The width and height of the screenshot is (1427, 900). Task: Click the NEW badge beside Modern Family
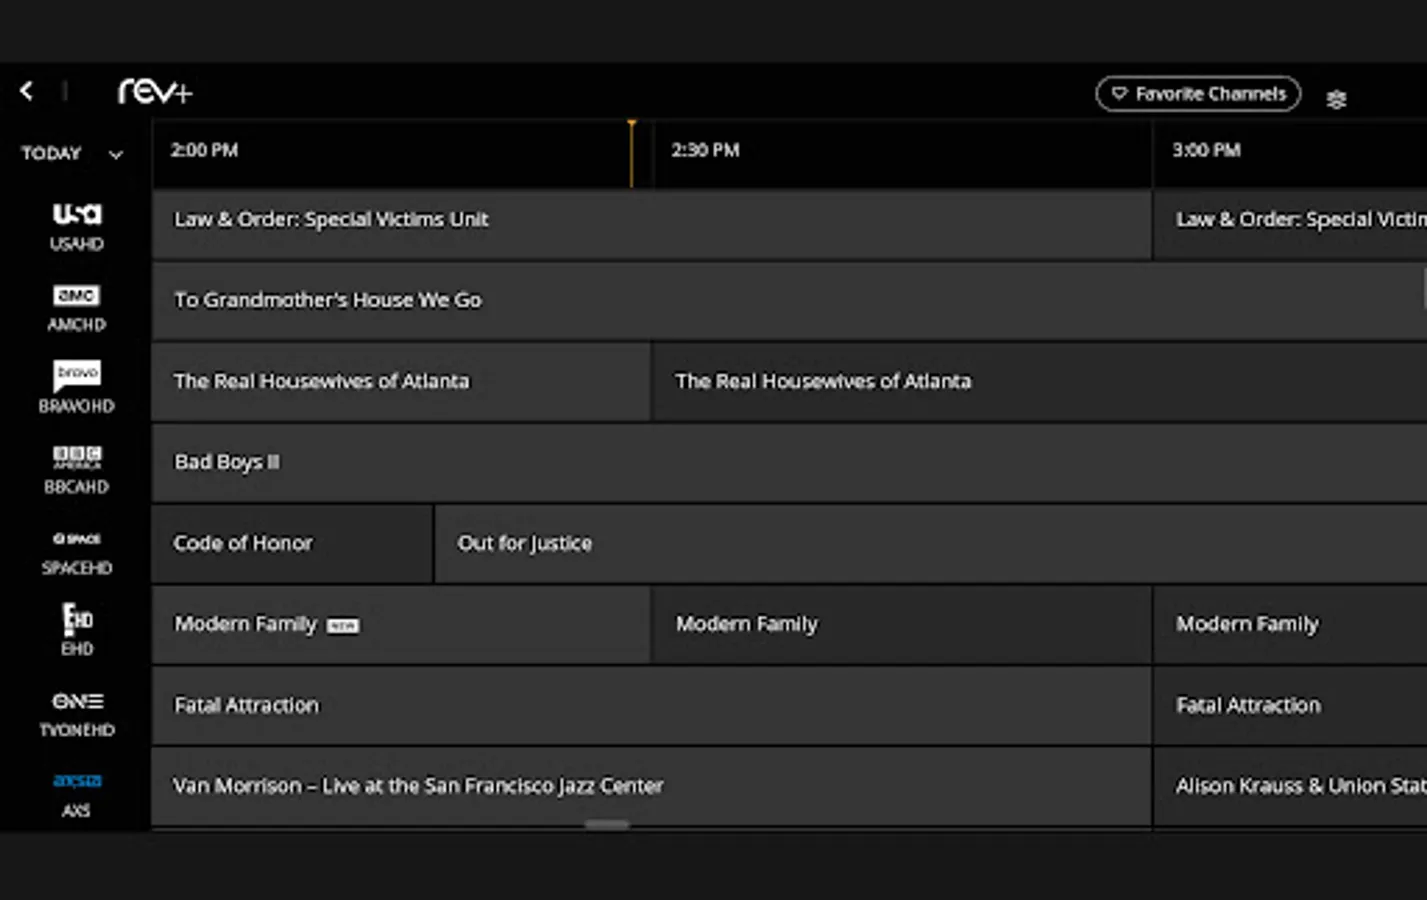tap(343, 626)
